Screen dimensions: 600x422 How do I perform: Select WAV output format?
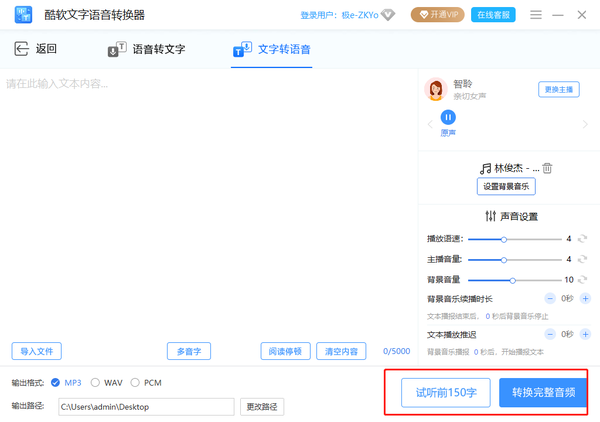pos(96,382)
